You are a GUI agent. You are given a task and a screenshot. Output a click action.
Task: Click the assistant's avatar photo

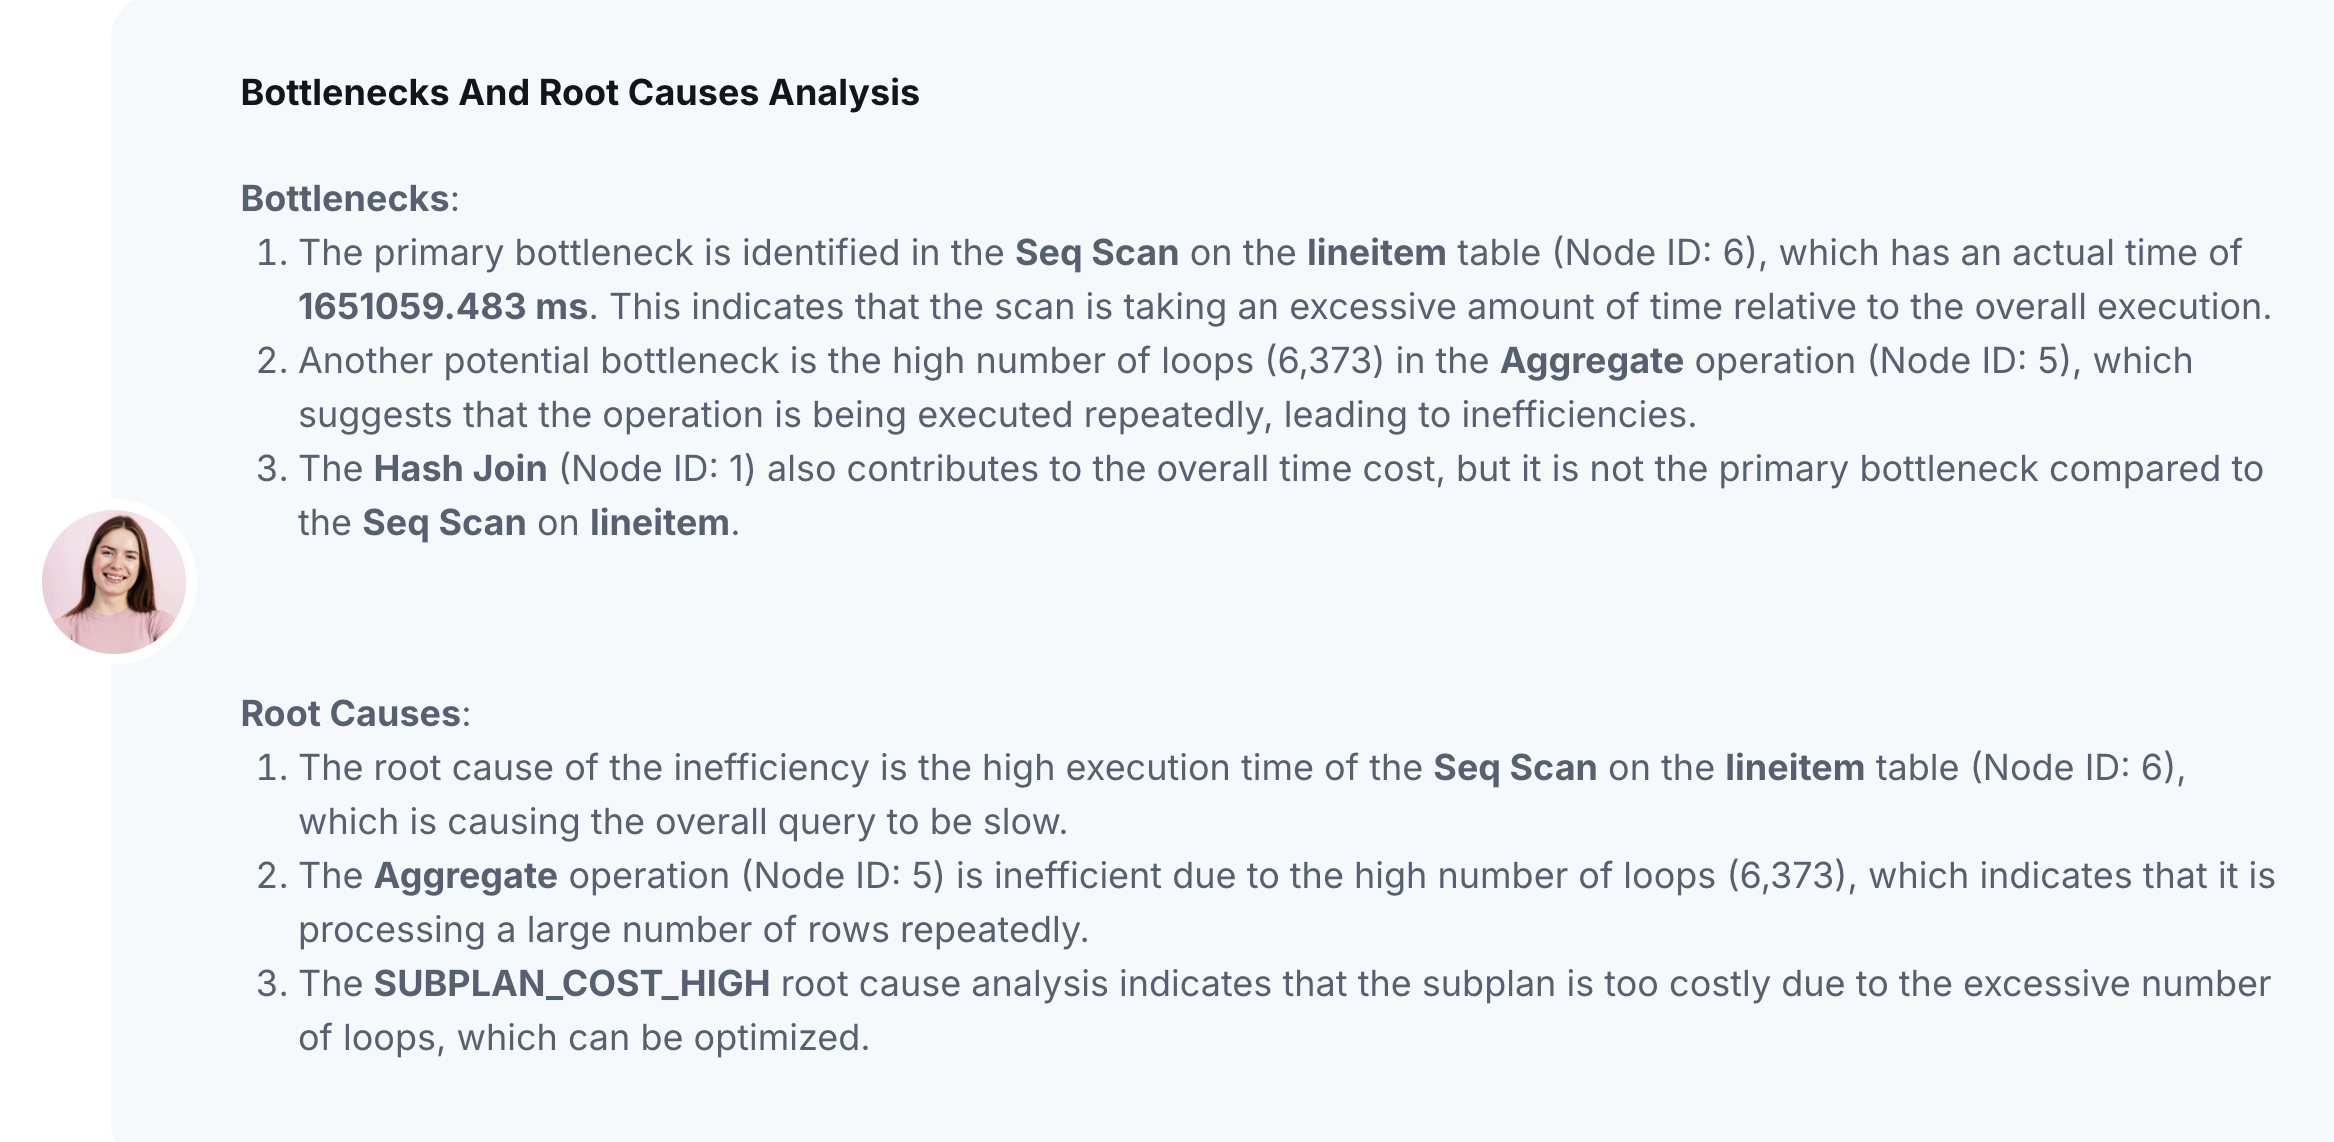(114, 582)
